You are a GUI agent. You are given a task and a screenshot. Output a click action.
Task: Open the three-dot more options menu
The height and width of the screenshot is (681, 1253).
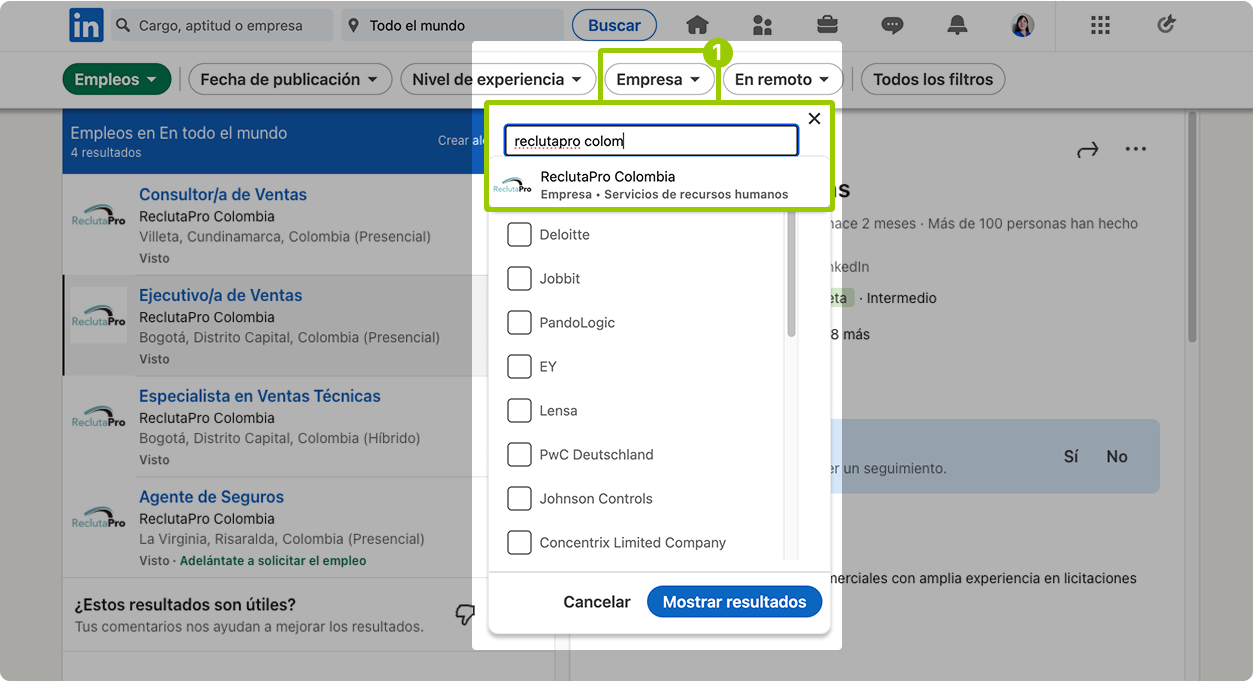(x=1135, y=150)
